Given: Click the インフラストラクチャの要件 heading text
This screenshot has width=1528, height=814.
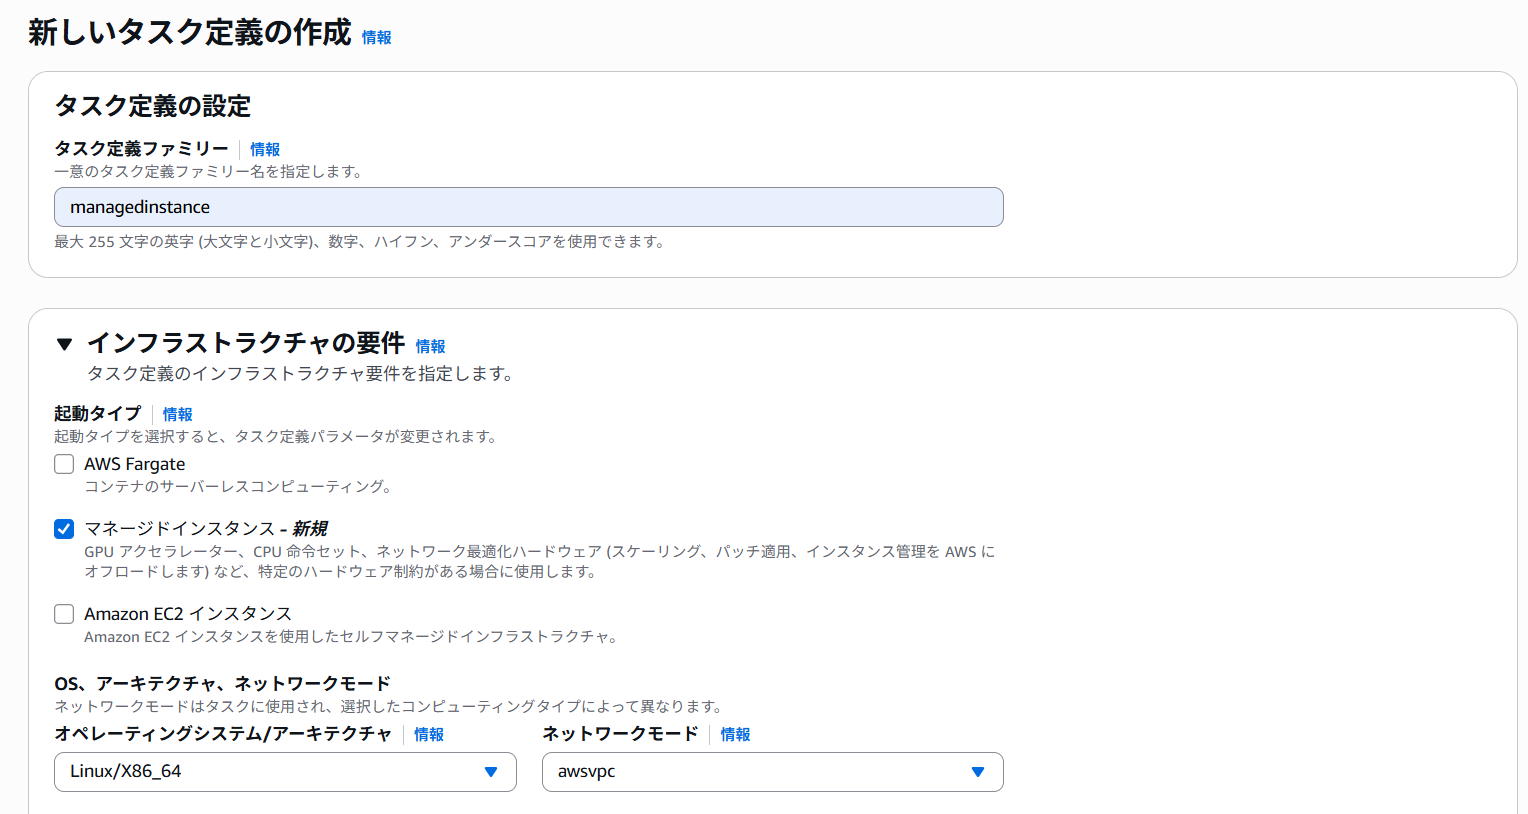Looking at the screenshot, I should (x=246, y=343).
